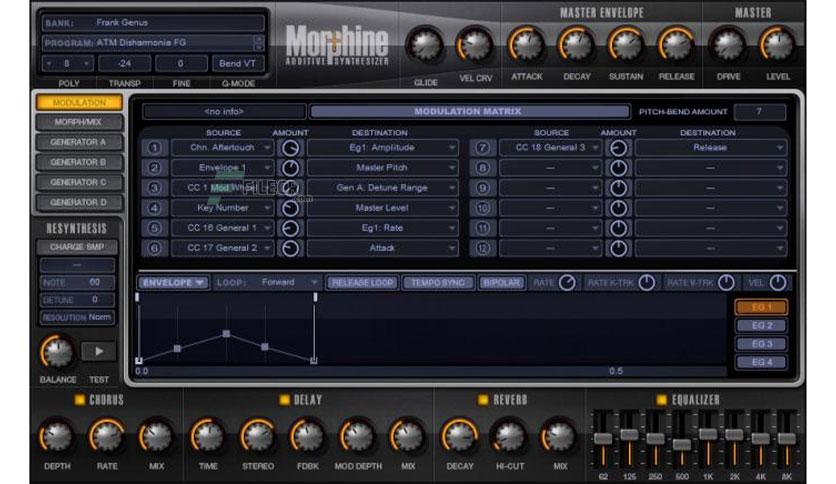836x484 pixels.
Task: Click the Release Loop button
Action: click(362, 283)
